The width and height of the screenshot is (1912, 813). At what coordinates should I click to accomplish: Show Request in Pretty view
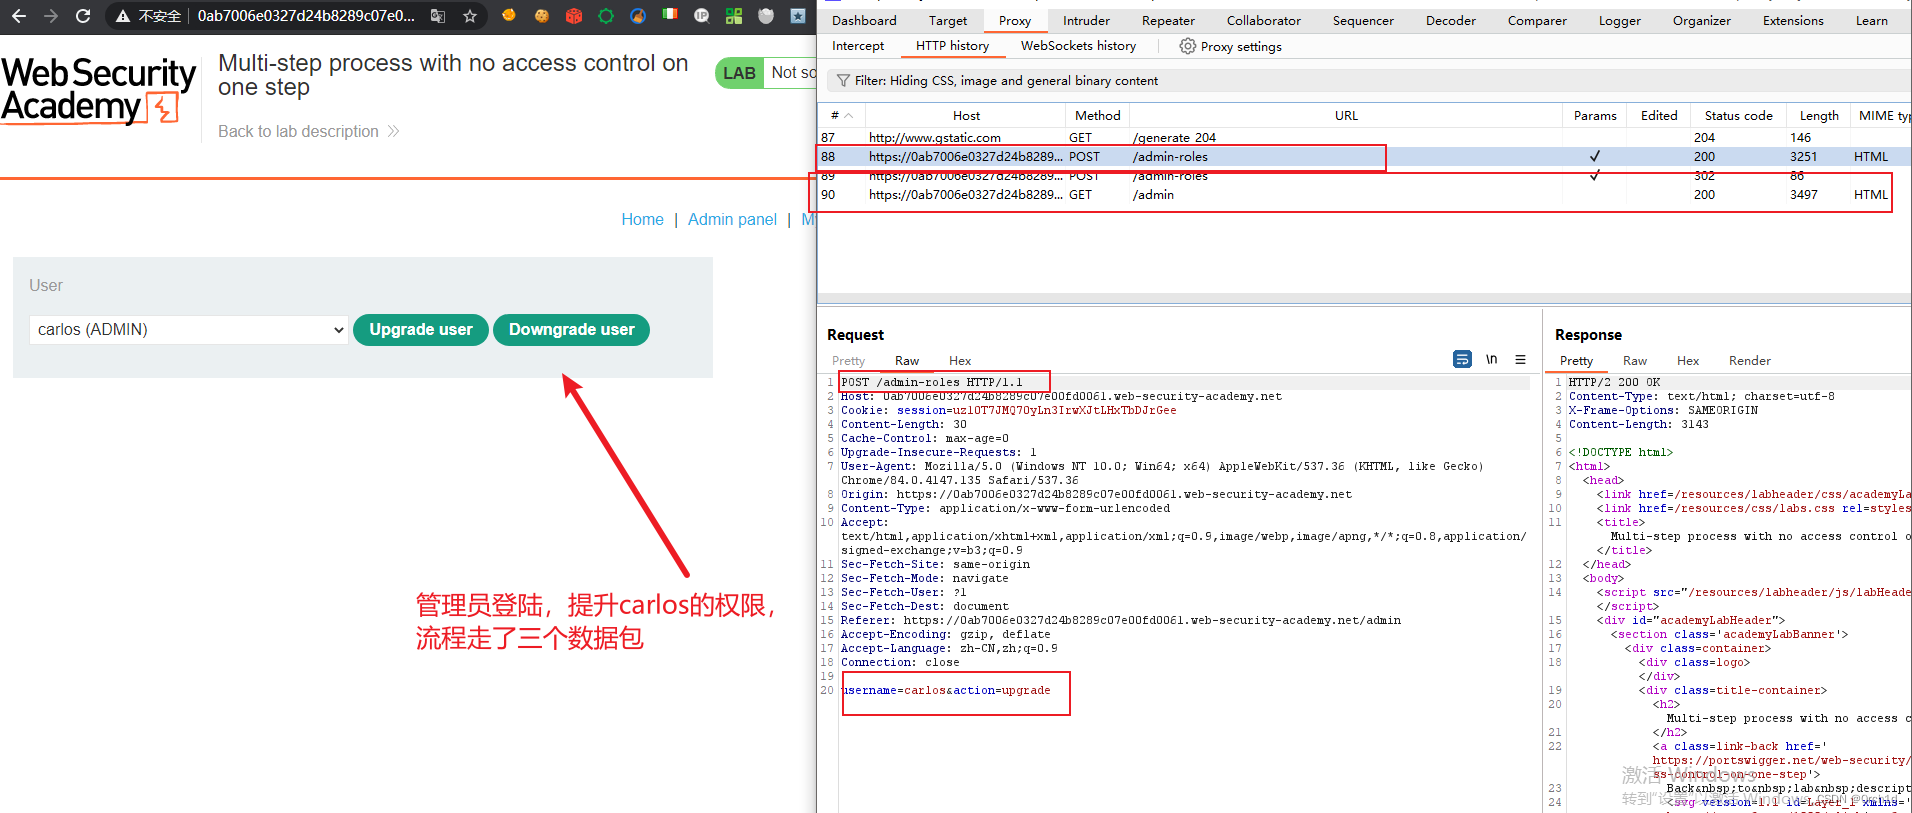(x=848, y=361)
